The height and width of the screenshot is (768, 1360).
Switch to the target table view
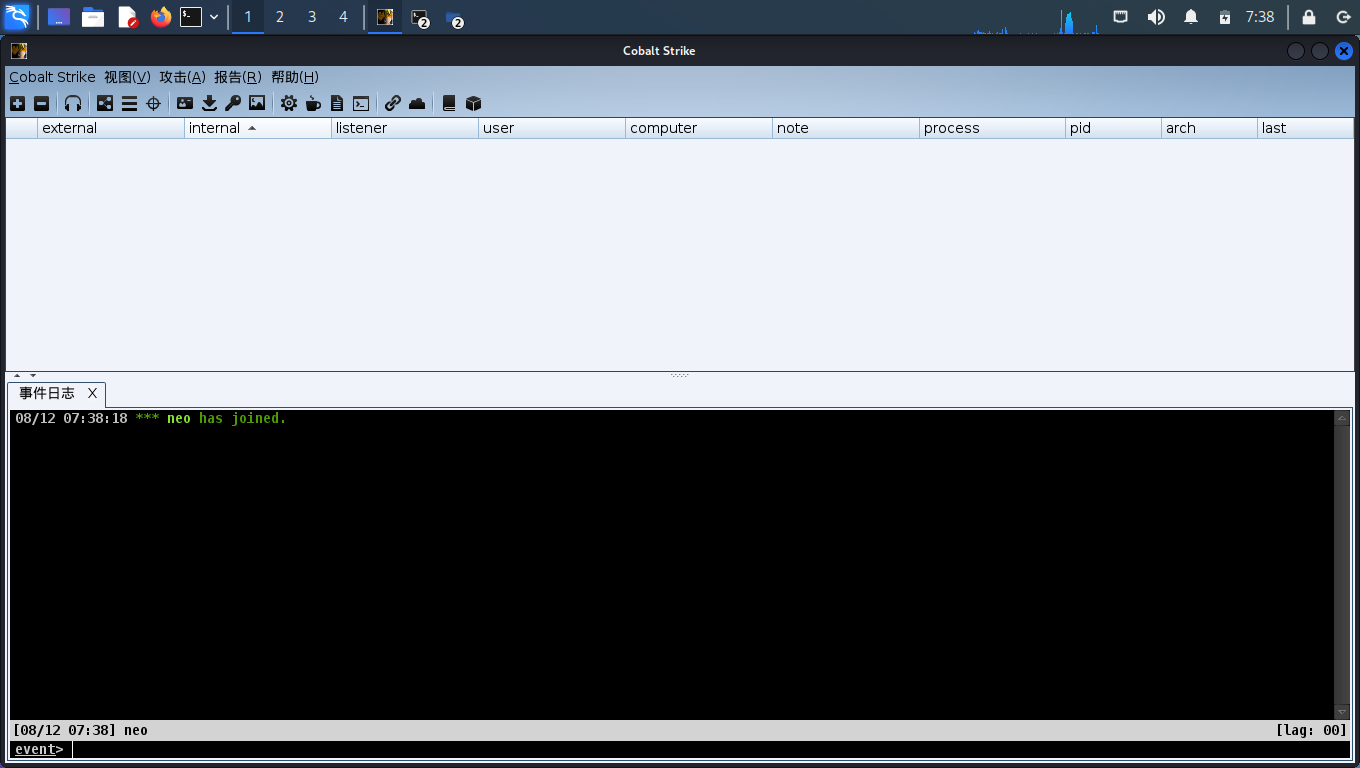(153, 103)
